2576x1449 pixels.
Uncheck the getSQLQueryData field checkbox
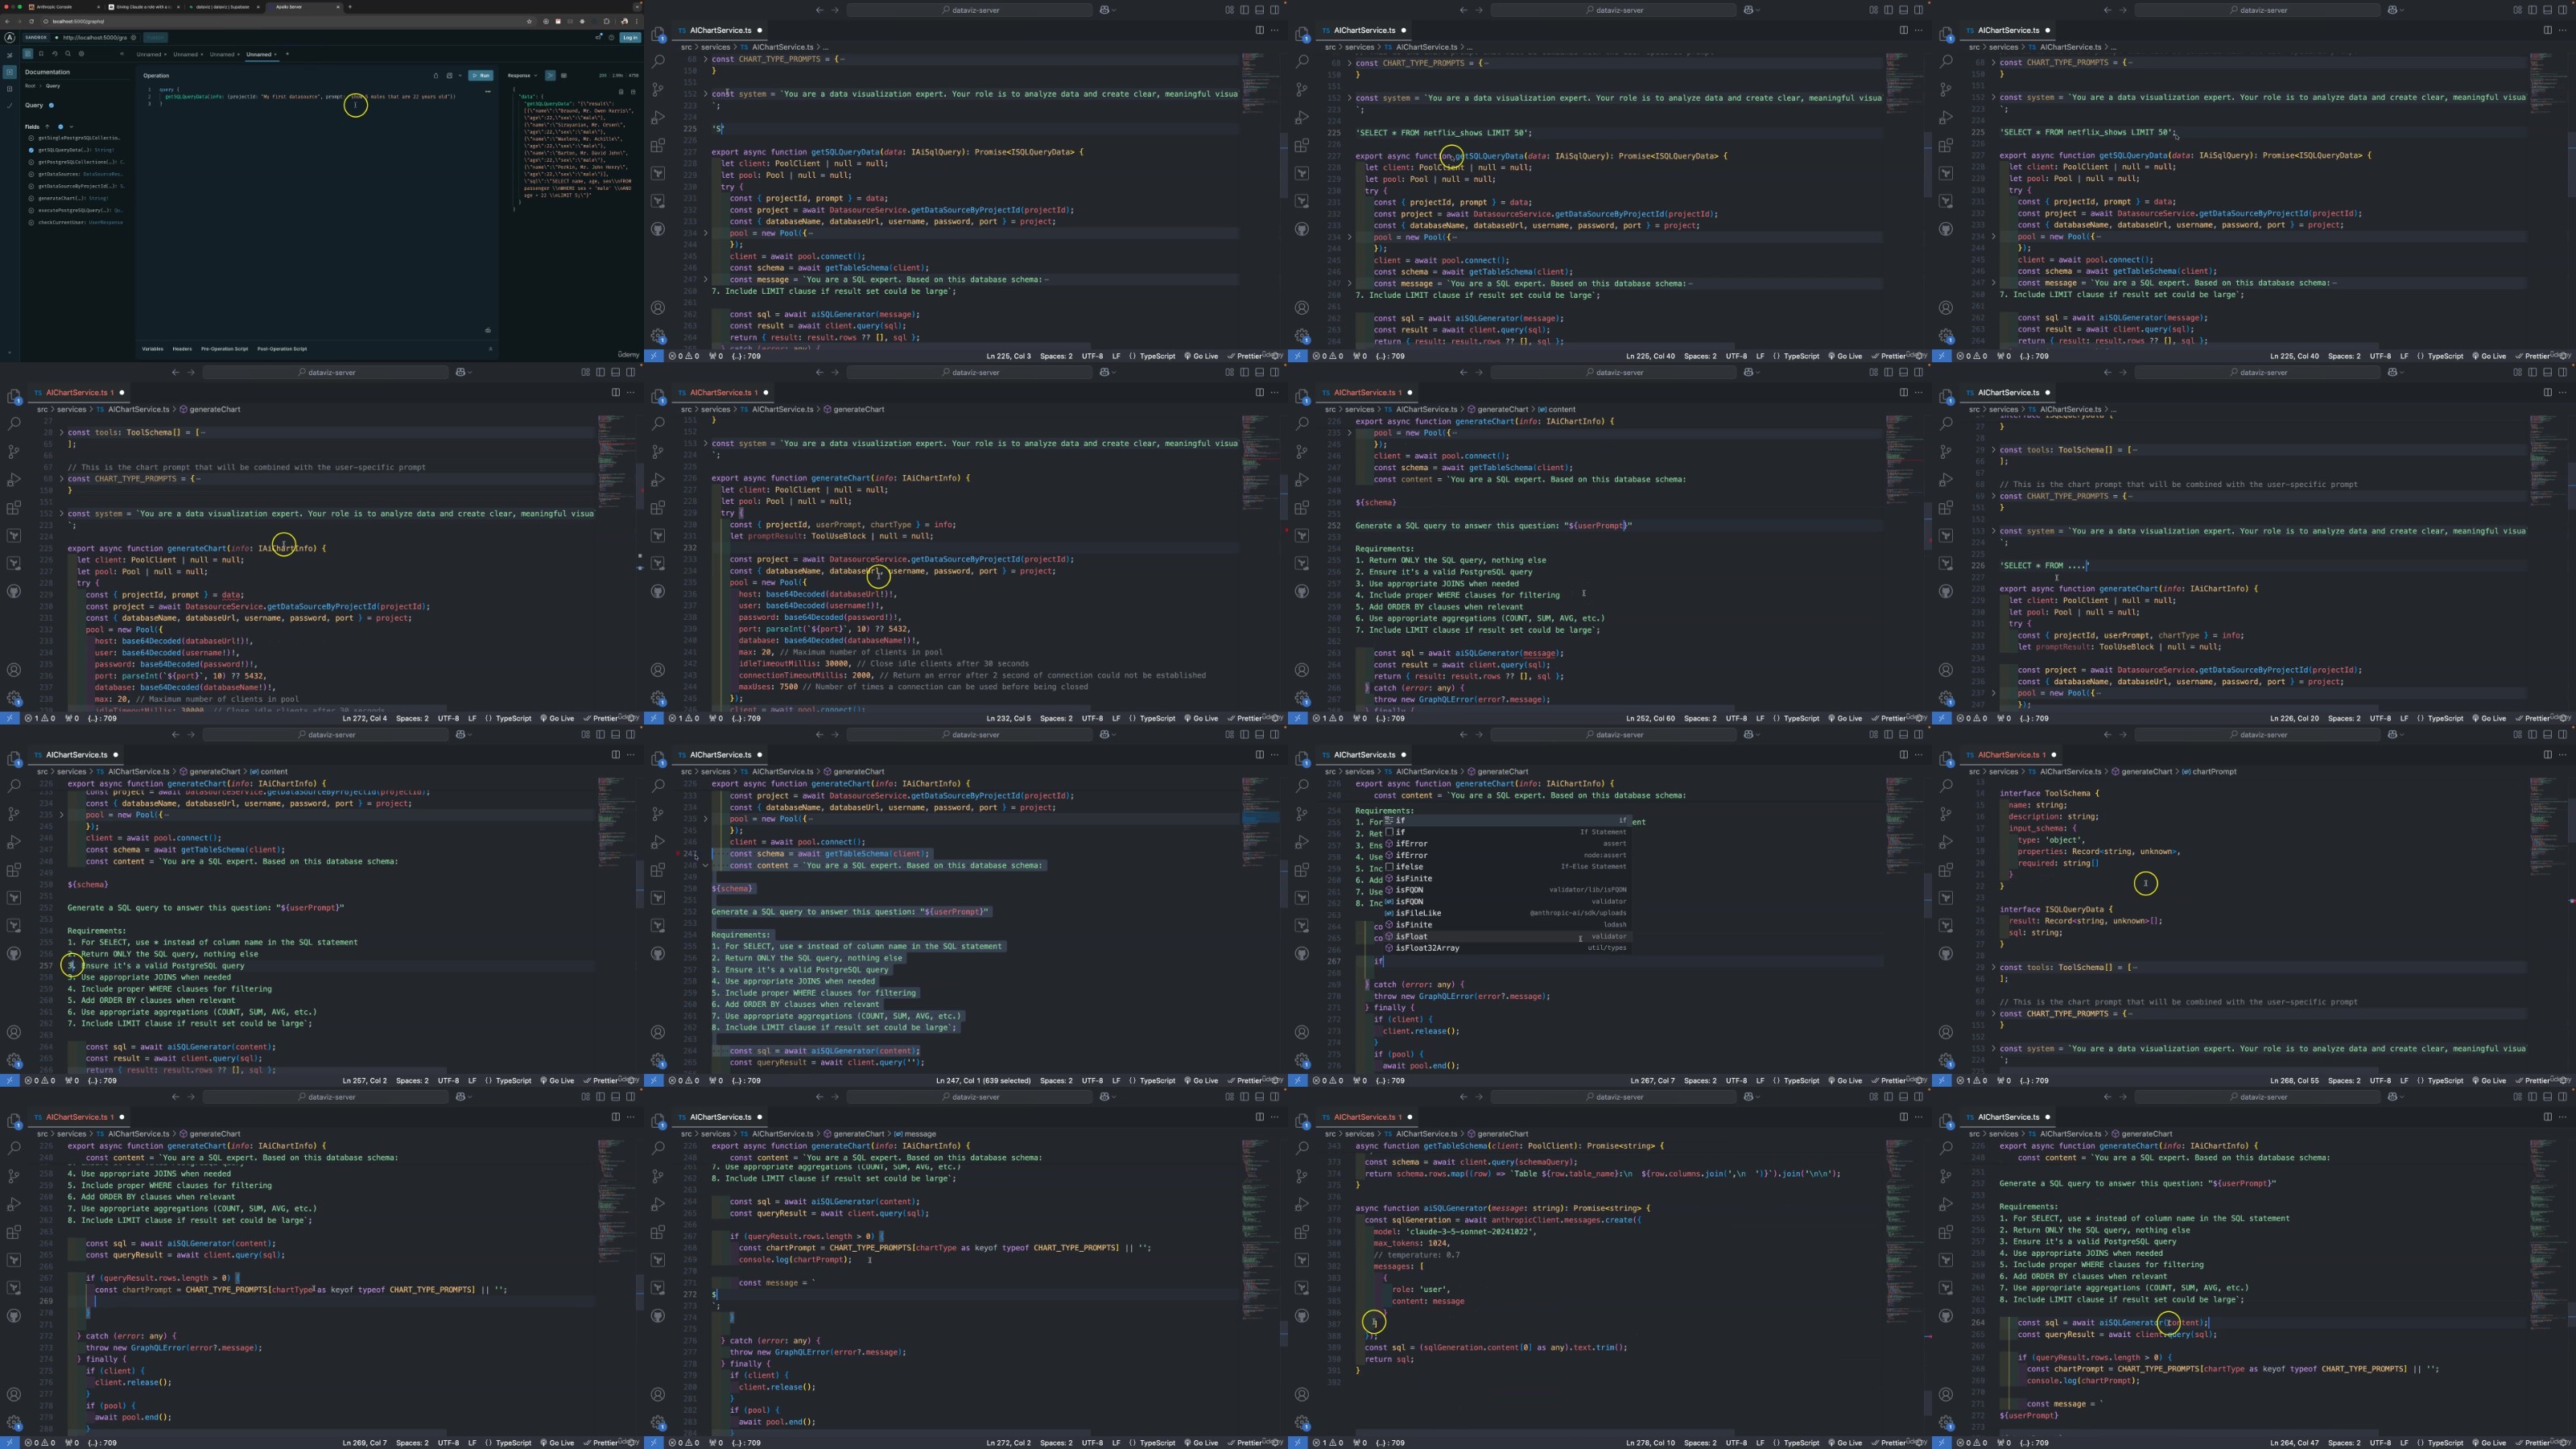[x=31, y=150]
